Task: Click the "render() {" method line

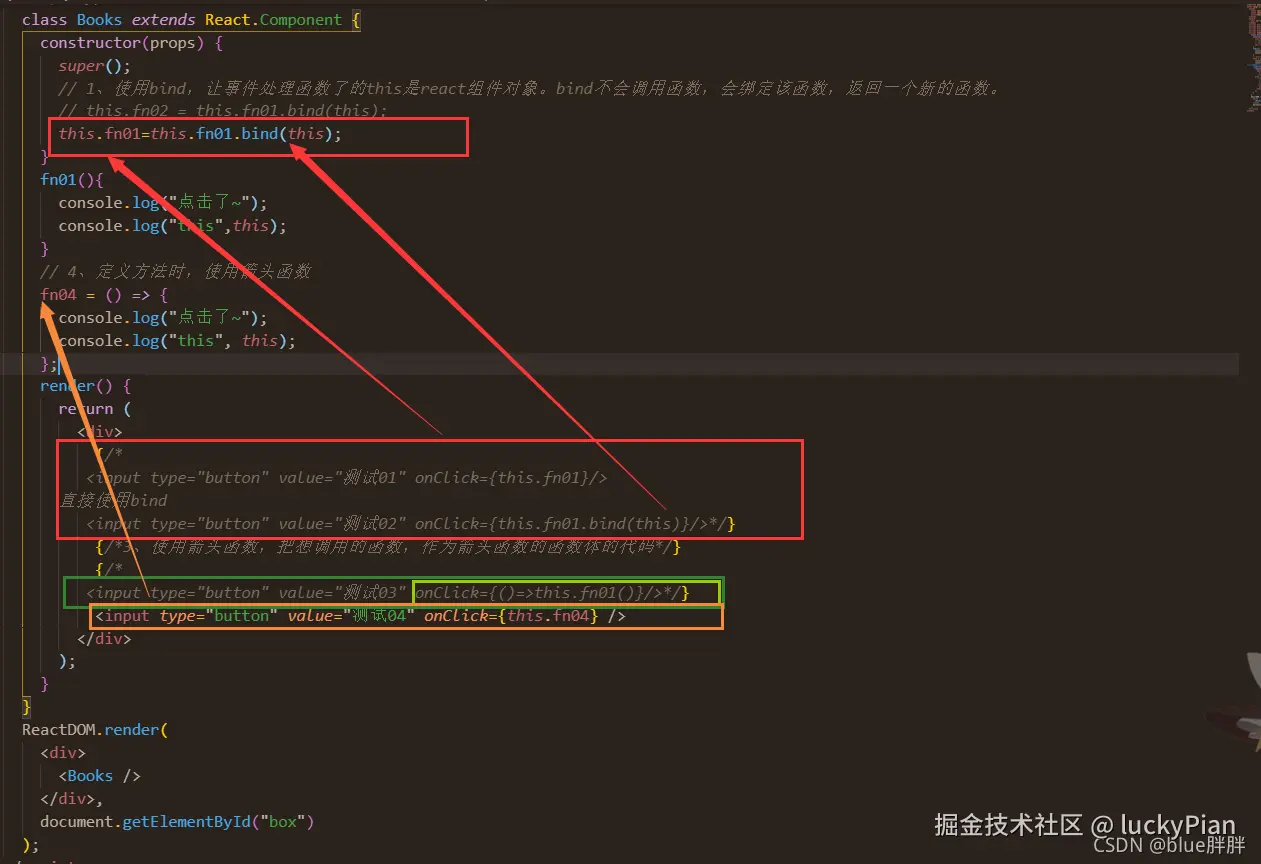Action: coord(86,386)
